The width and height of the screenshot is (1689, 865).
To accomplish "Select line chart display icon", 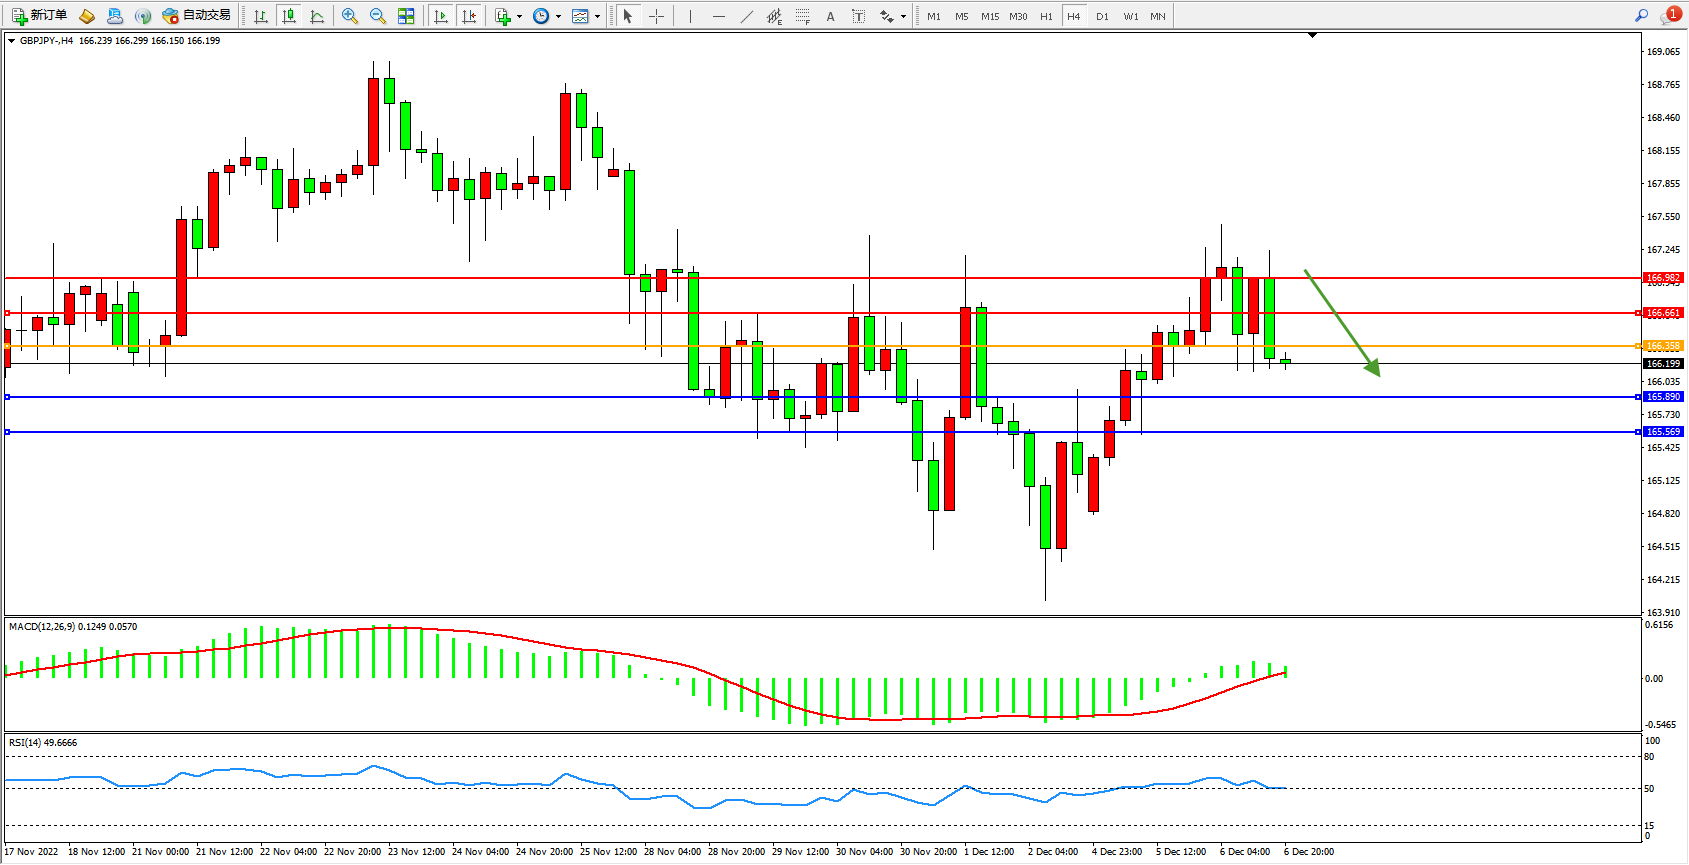I will 317,16.
